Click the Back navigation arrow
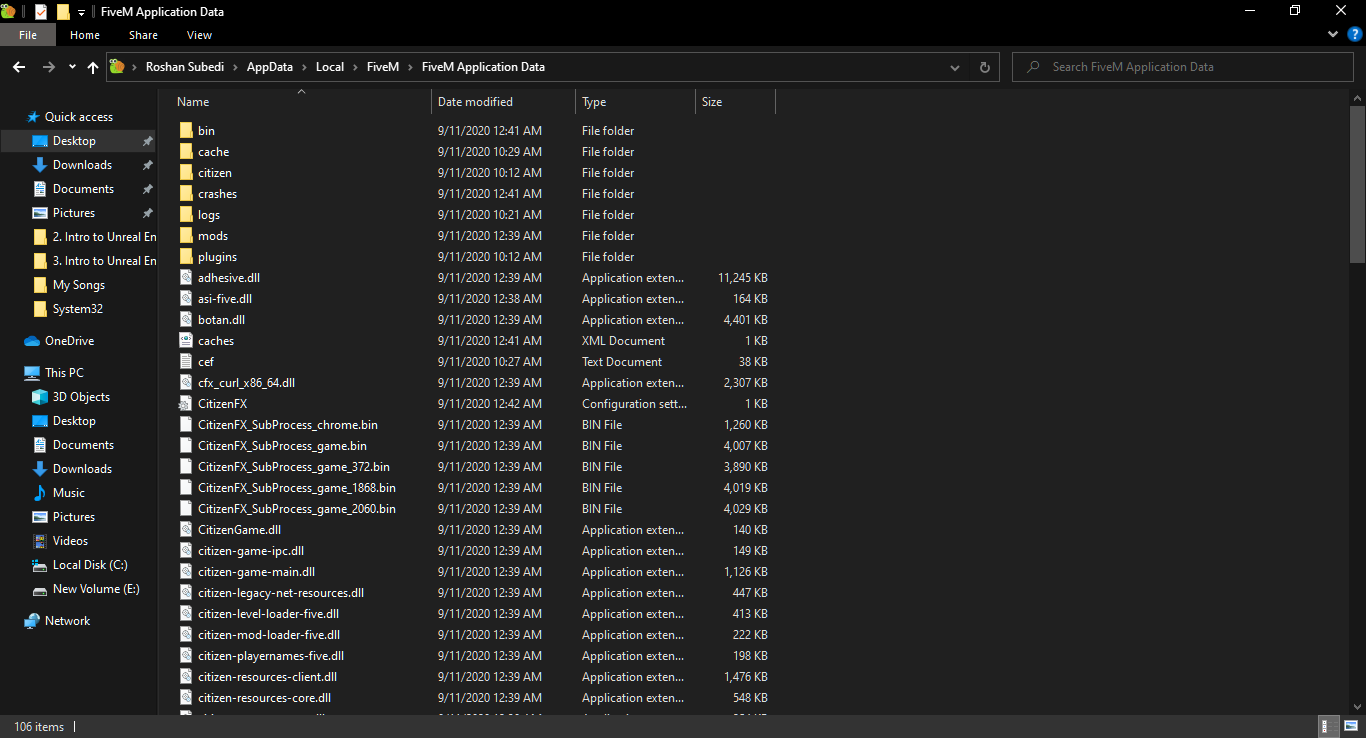The width and height of the screenshot is (1366, 738). pos(19,67)
